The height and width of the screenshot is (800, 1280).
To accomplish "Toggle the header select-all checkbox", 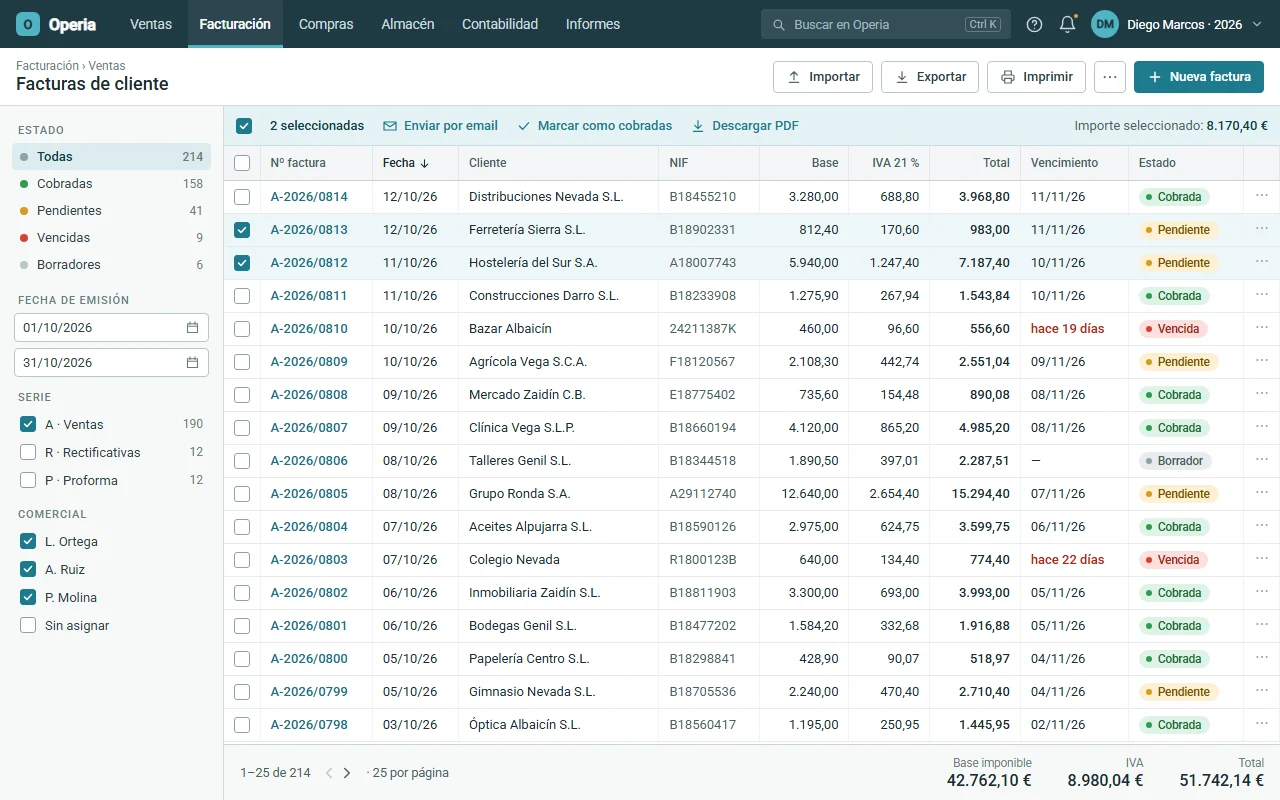I will (242, 163).
